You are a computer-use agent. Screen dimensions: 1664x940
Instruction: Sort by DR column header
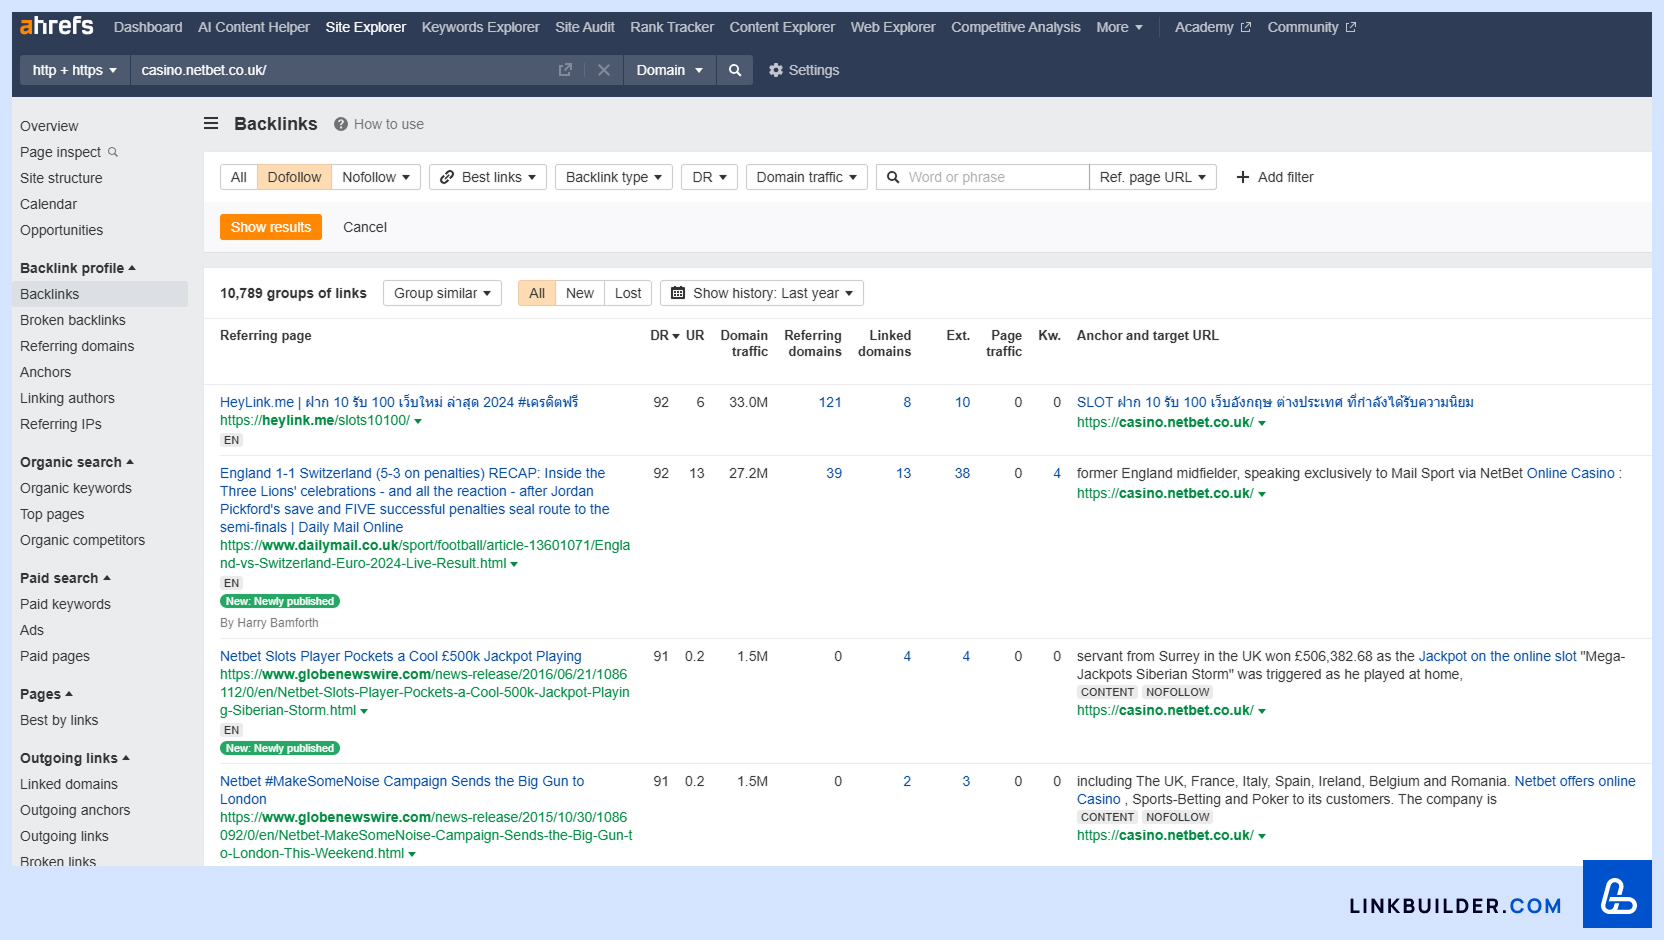pos(664,335)
